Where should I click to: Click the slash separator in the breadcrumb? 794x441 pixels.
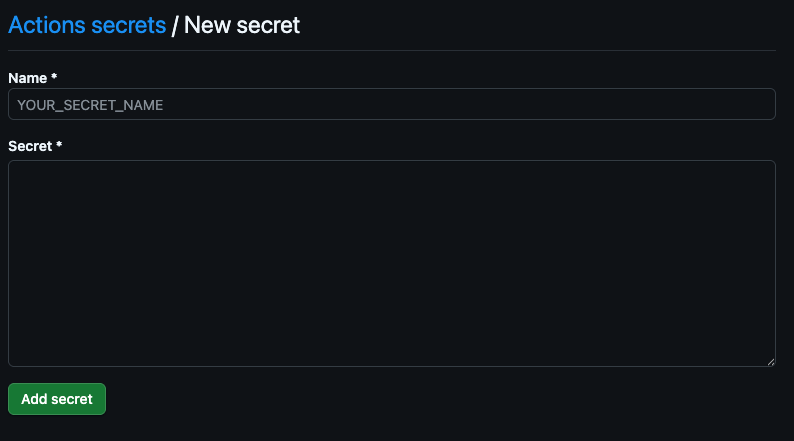click(x=175, y=26)
